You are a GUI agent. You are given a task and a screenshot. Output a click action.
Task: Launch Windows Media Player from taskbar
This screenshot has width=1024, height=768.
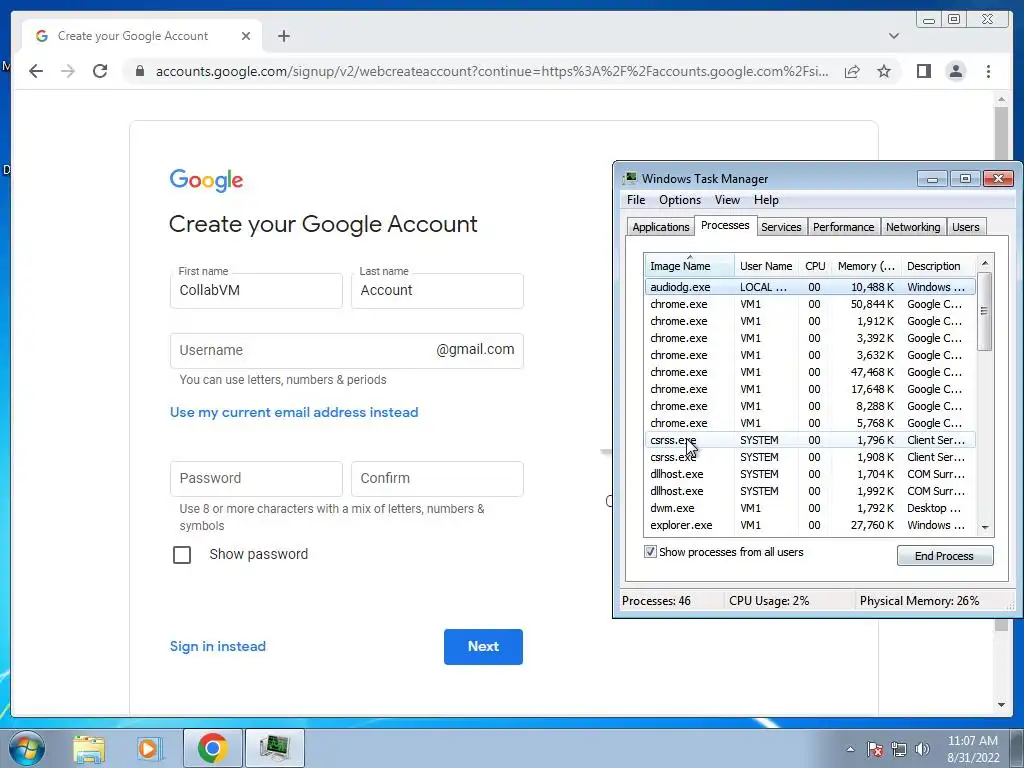(x=150, y=748)
